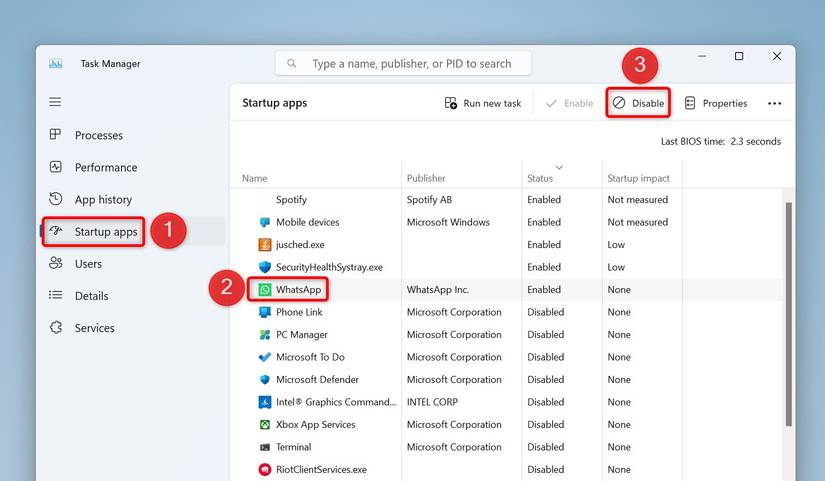Open the hamburger navigation menu
This screenshot has height=481, width=825.
point(55,102)
